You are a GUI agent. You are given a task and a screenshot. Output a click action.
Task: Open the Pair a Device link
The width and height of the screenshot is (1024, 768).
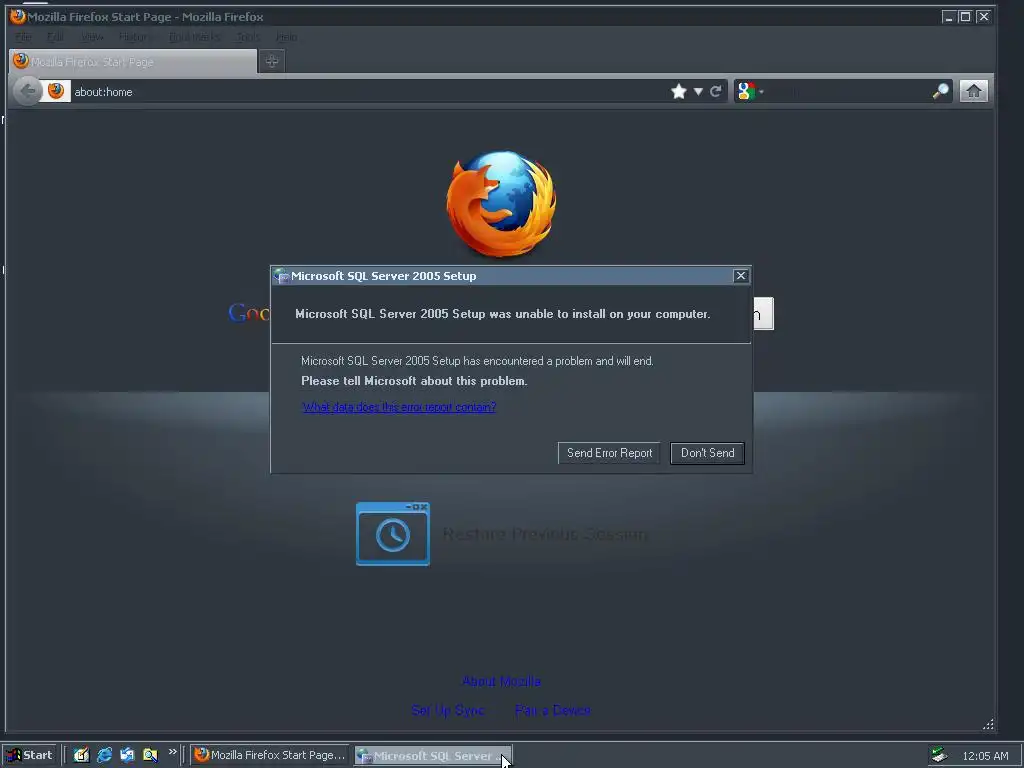pyautogui.click(x=552, y=710)
